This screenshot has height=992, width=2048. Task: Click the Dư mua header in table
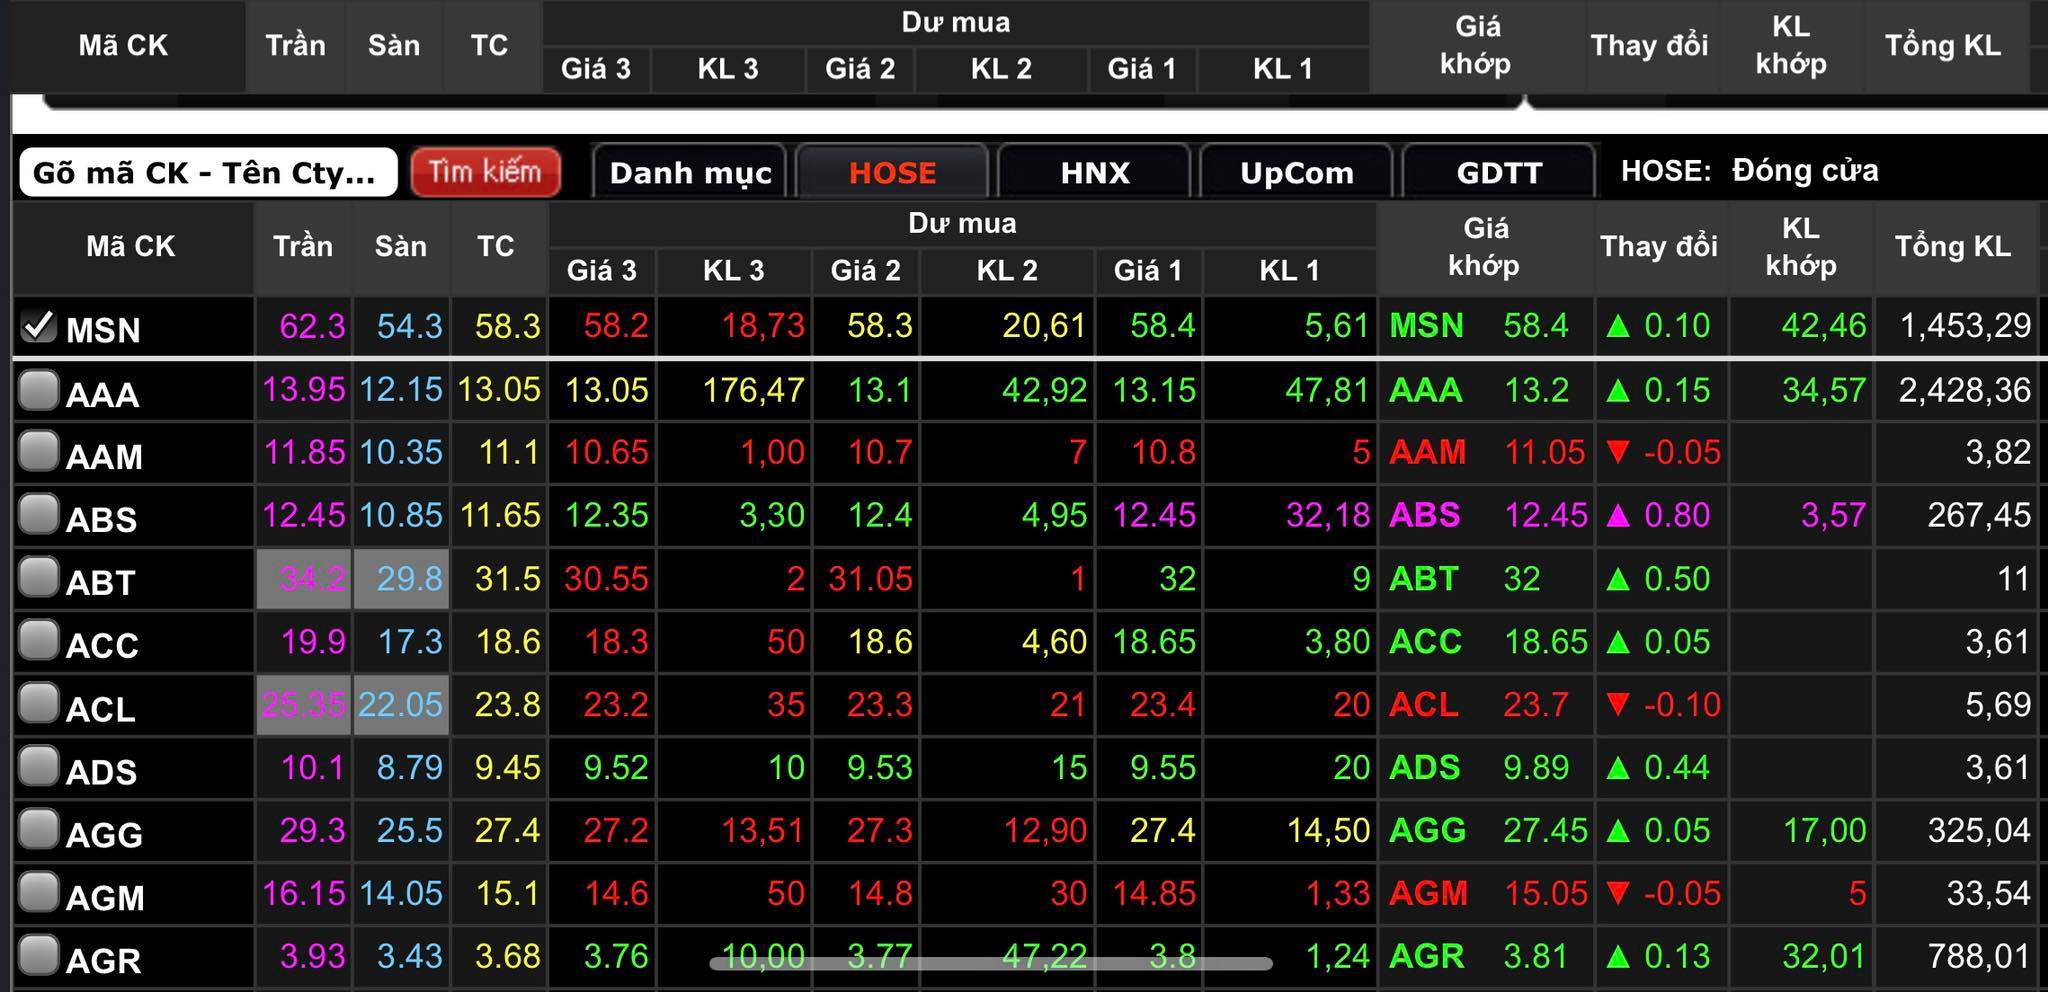point(962,223)
